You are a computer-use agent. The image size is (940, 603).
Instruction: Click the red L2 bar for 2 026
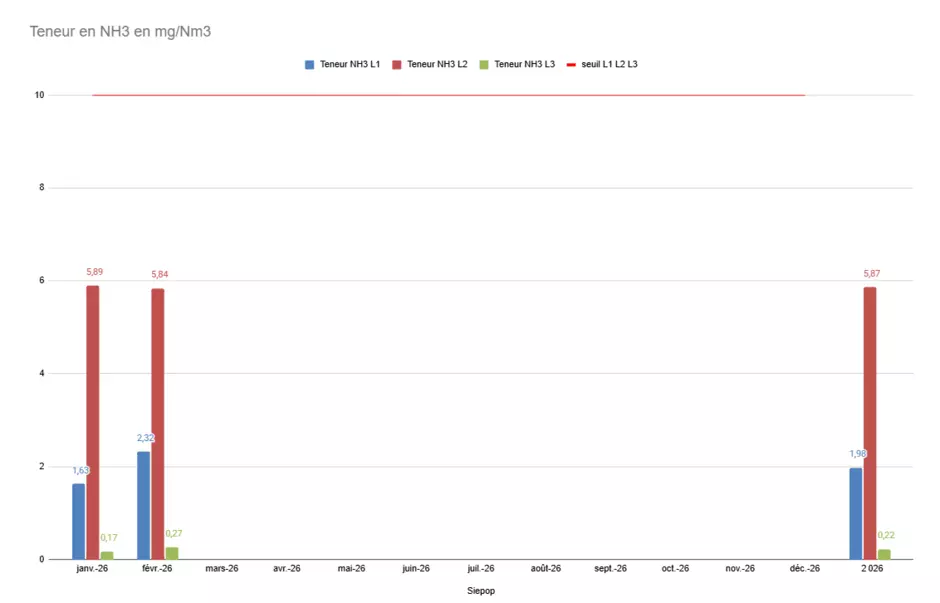tap(870, 423)
